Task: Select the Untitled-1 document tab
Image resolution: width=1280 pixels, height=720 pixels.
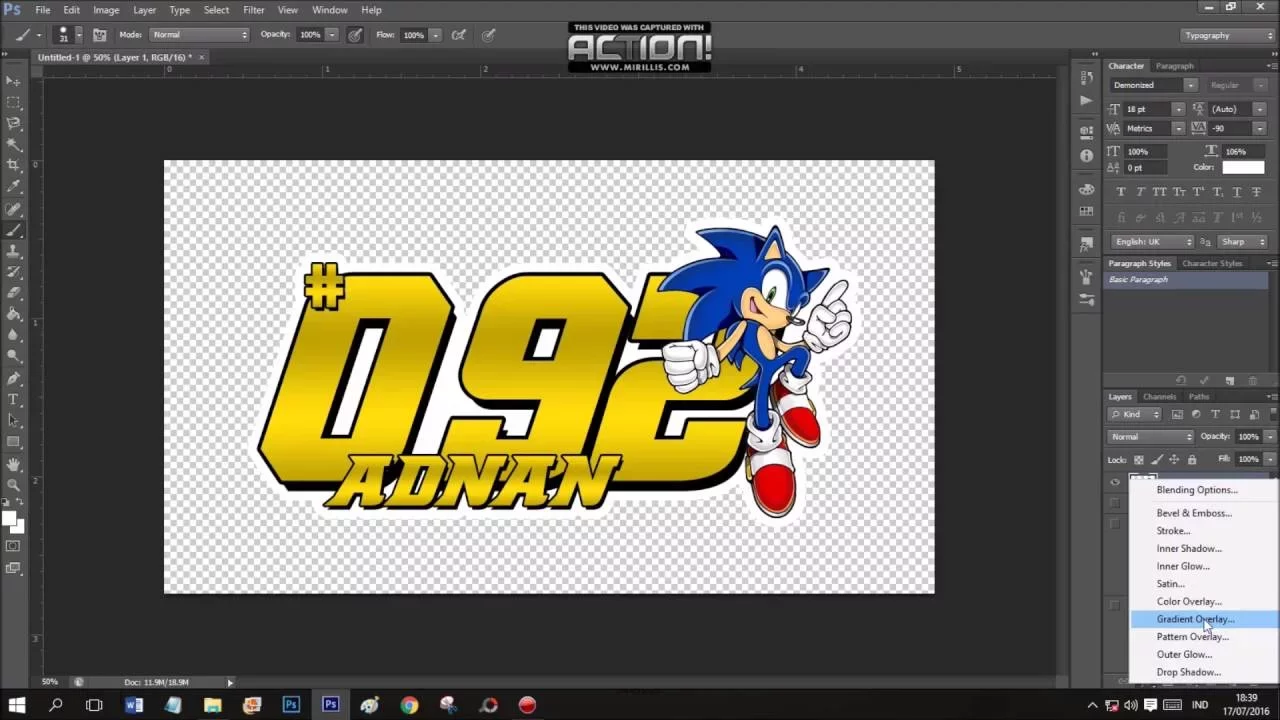Action: coord(120,57)
